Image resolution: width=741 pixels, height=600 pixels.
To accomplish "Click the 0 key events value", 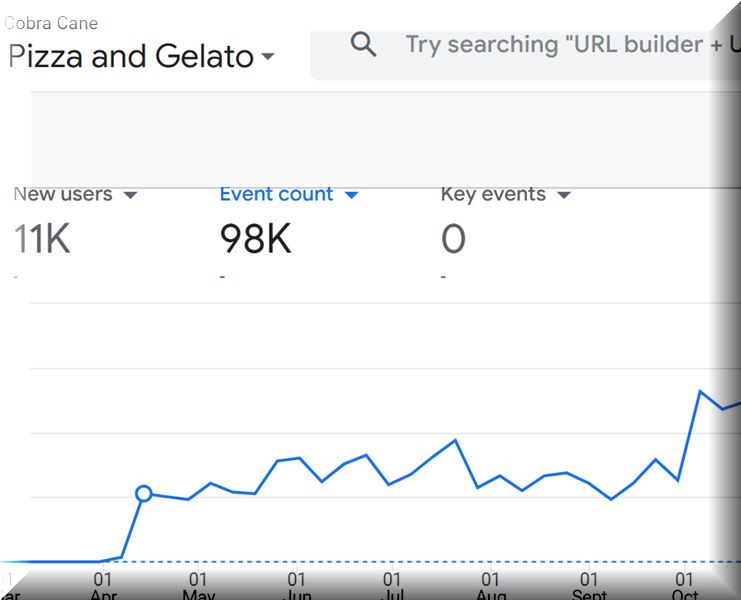I will 453,240.
